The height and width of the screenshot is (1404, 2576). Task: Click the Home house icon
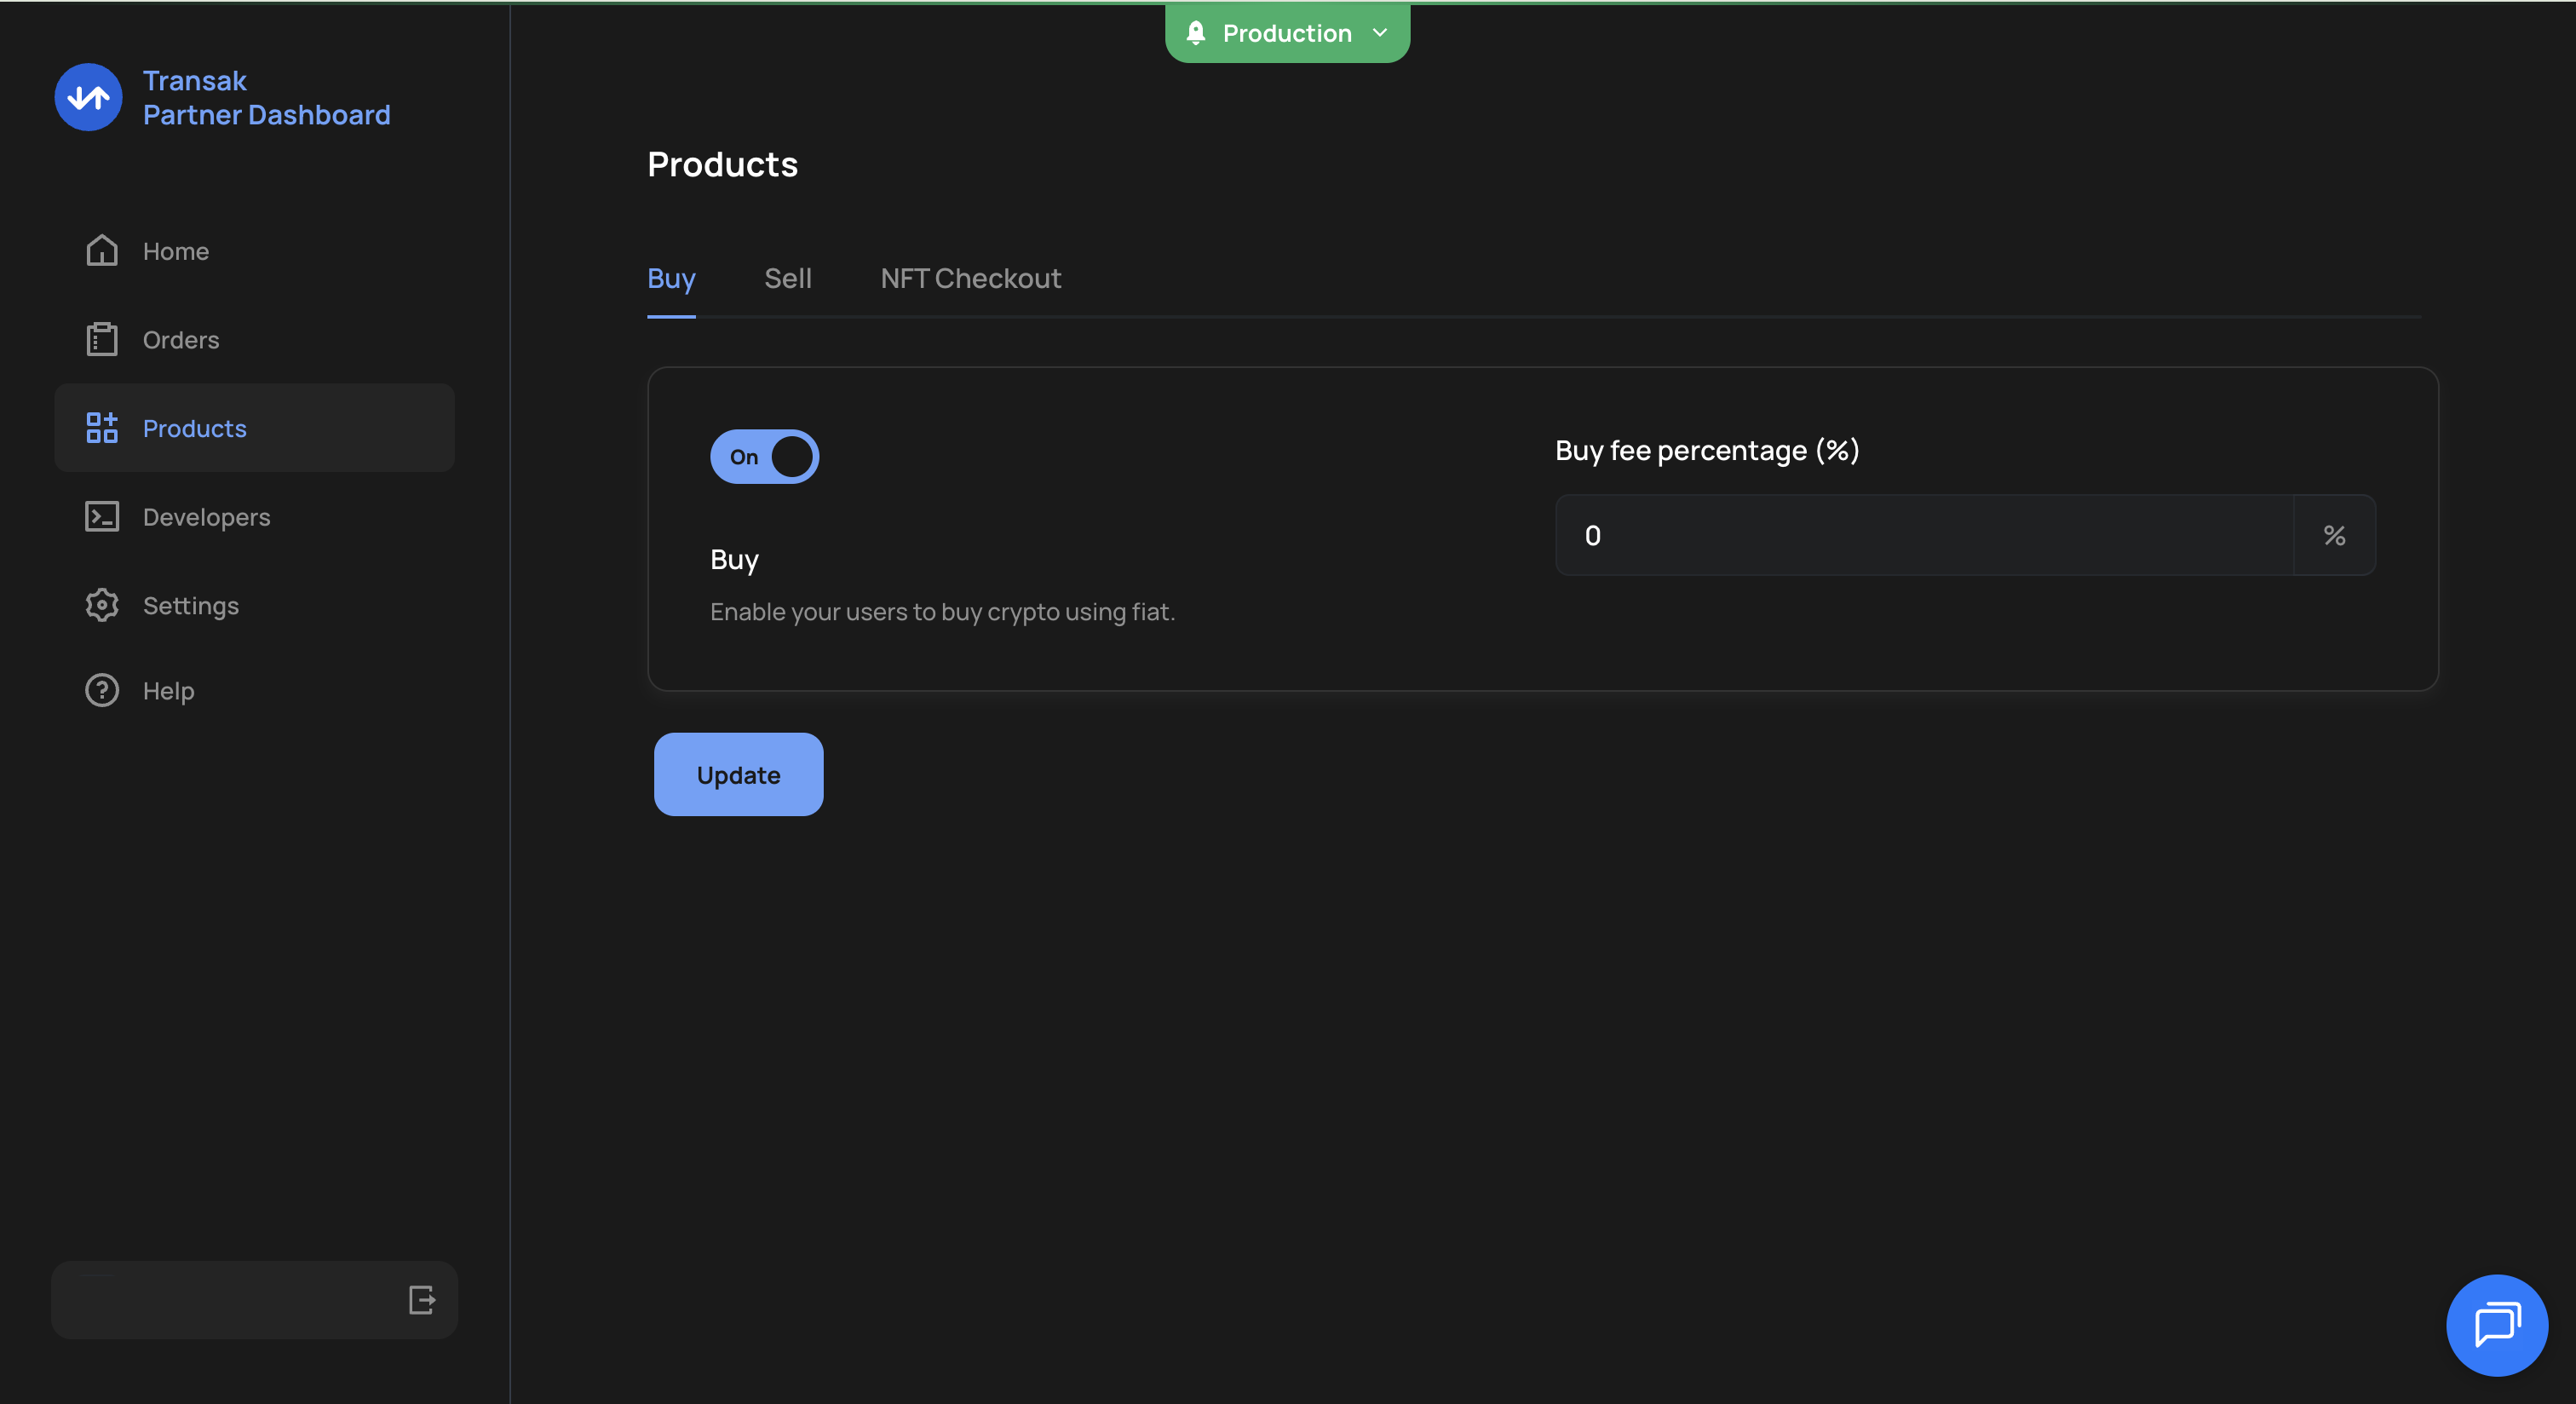pos(102,250)
